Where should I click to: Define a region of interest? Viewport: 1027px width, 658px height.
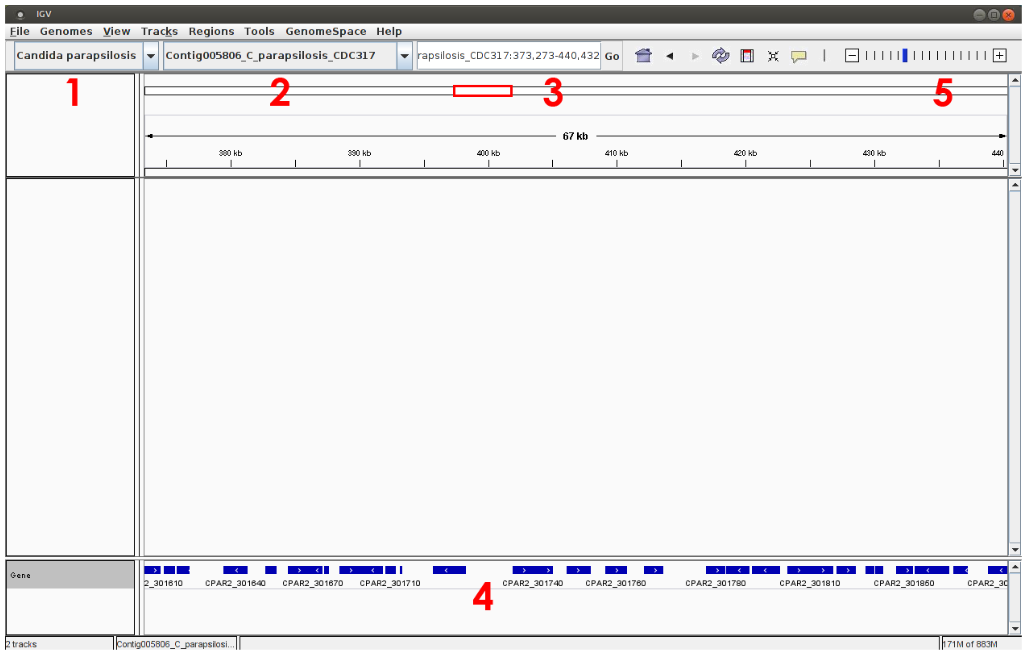click(747, 56)
